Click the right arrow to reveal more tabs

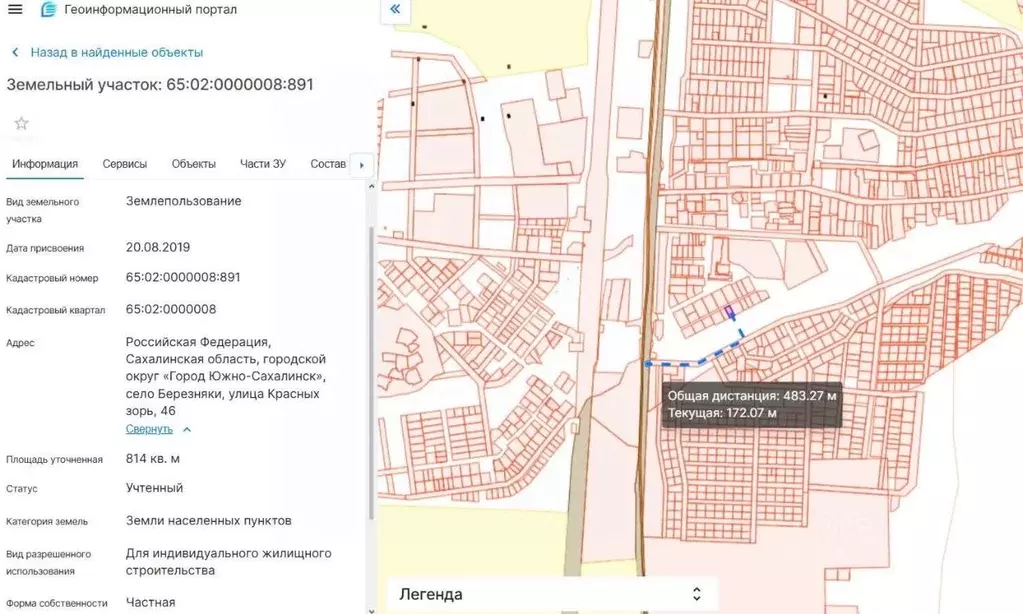(361, 165)
